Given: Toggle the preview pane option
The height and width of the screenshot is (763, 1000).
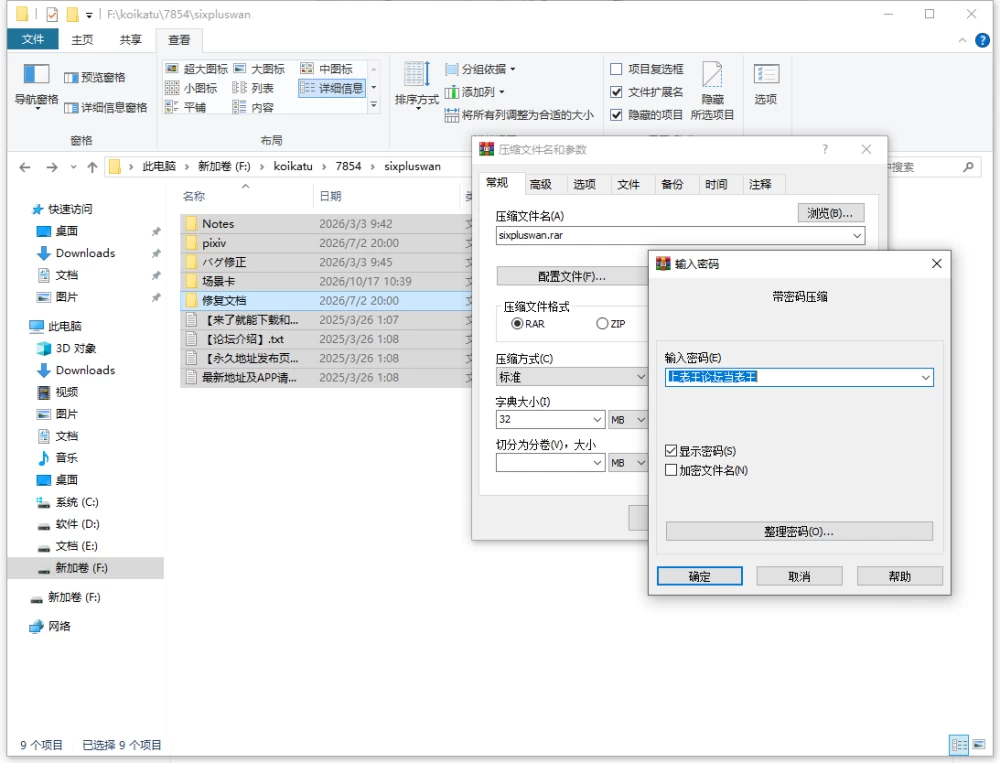Looking at the screenshot, I should pyautogui.click(x=94, y=77).
